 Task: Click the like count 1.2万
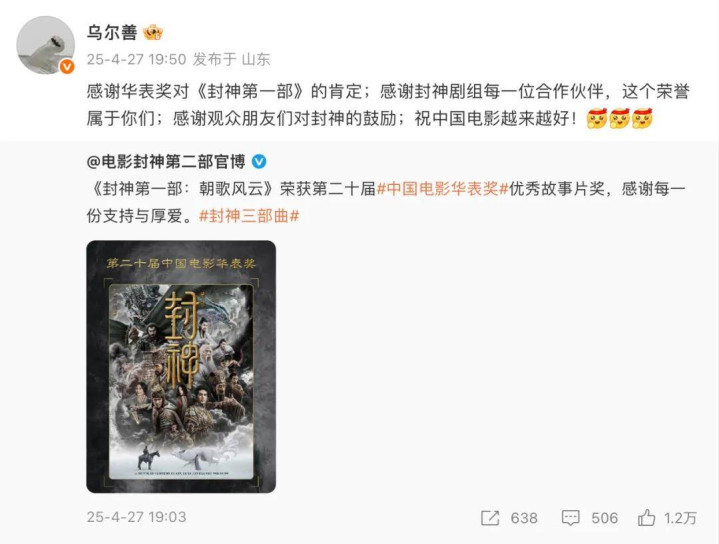pos(680,518)
